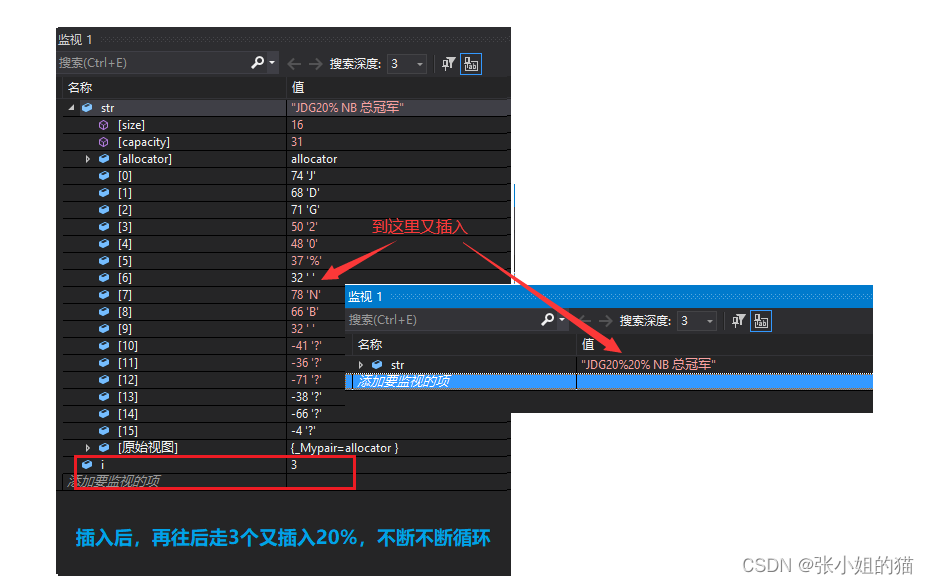Click the blue cube icon of [0]
This screenshot has height=584, width=929.
click(x=104, y=176)
